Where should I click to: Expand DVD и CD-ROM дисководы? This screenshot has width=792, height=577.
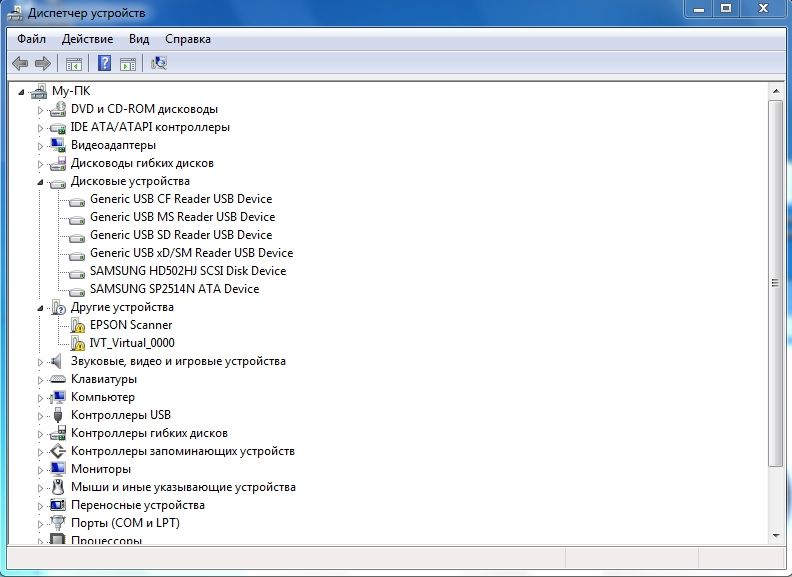tap(40, 110)
